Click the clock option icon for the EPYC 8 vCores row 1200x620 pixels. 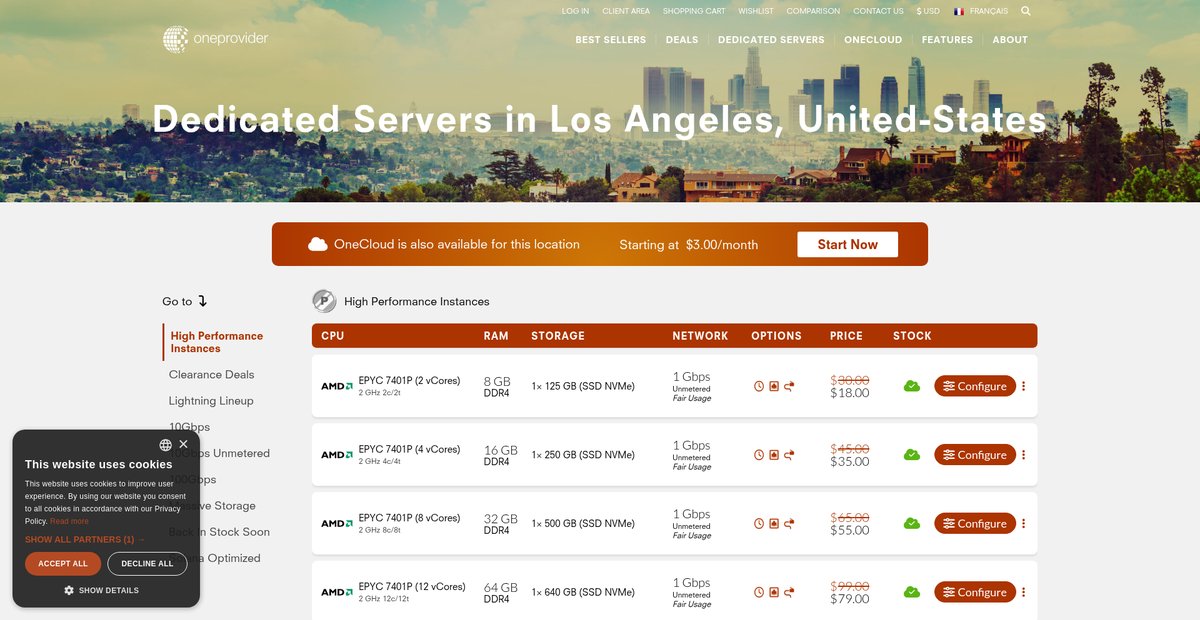coord(759,523)
